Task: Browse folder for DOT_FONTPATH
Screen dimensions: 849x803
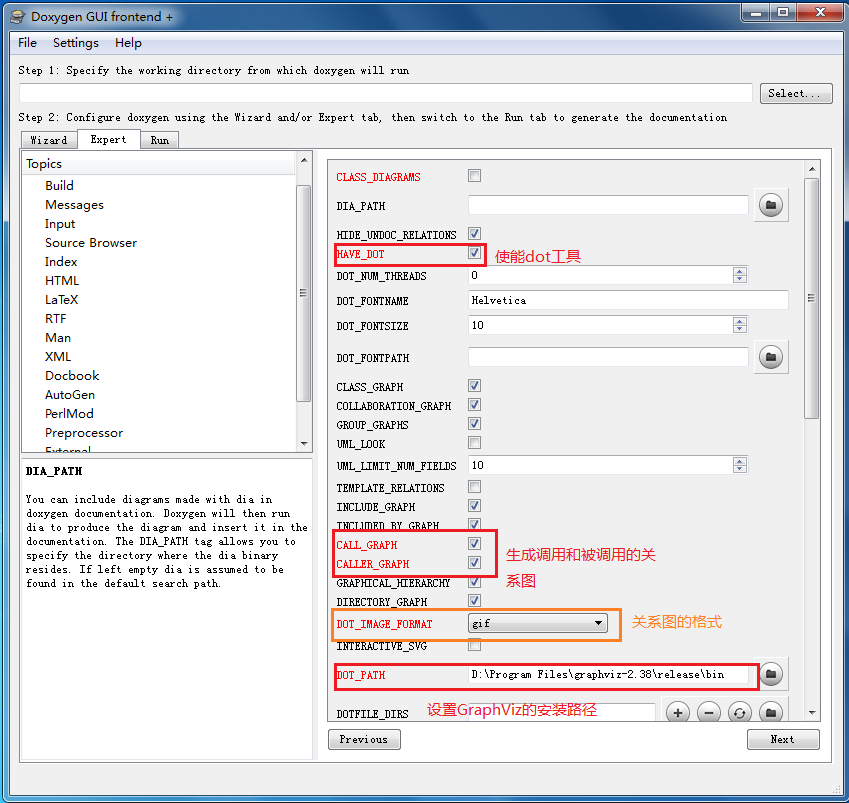Action: pos(770,357)
